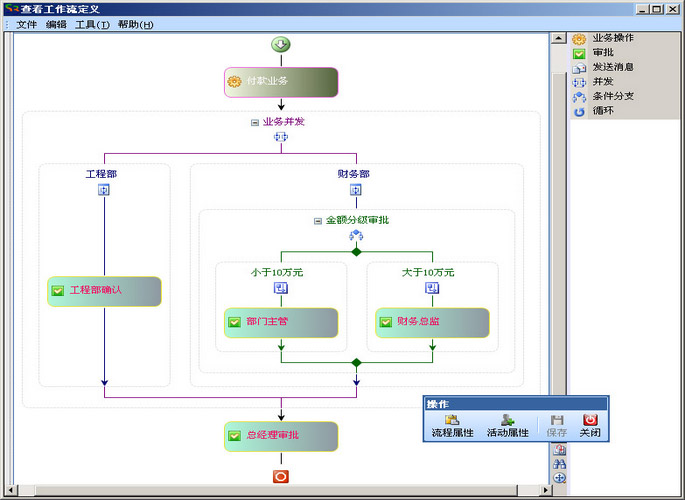Choose the 循环 loop tool
Screen dimensions: 685x500
(x=579, y=111)
